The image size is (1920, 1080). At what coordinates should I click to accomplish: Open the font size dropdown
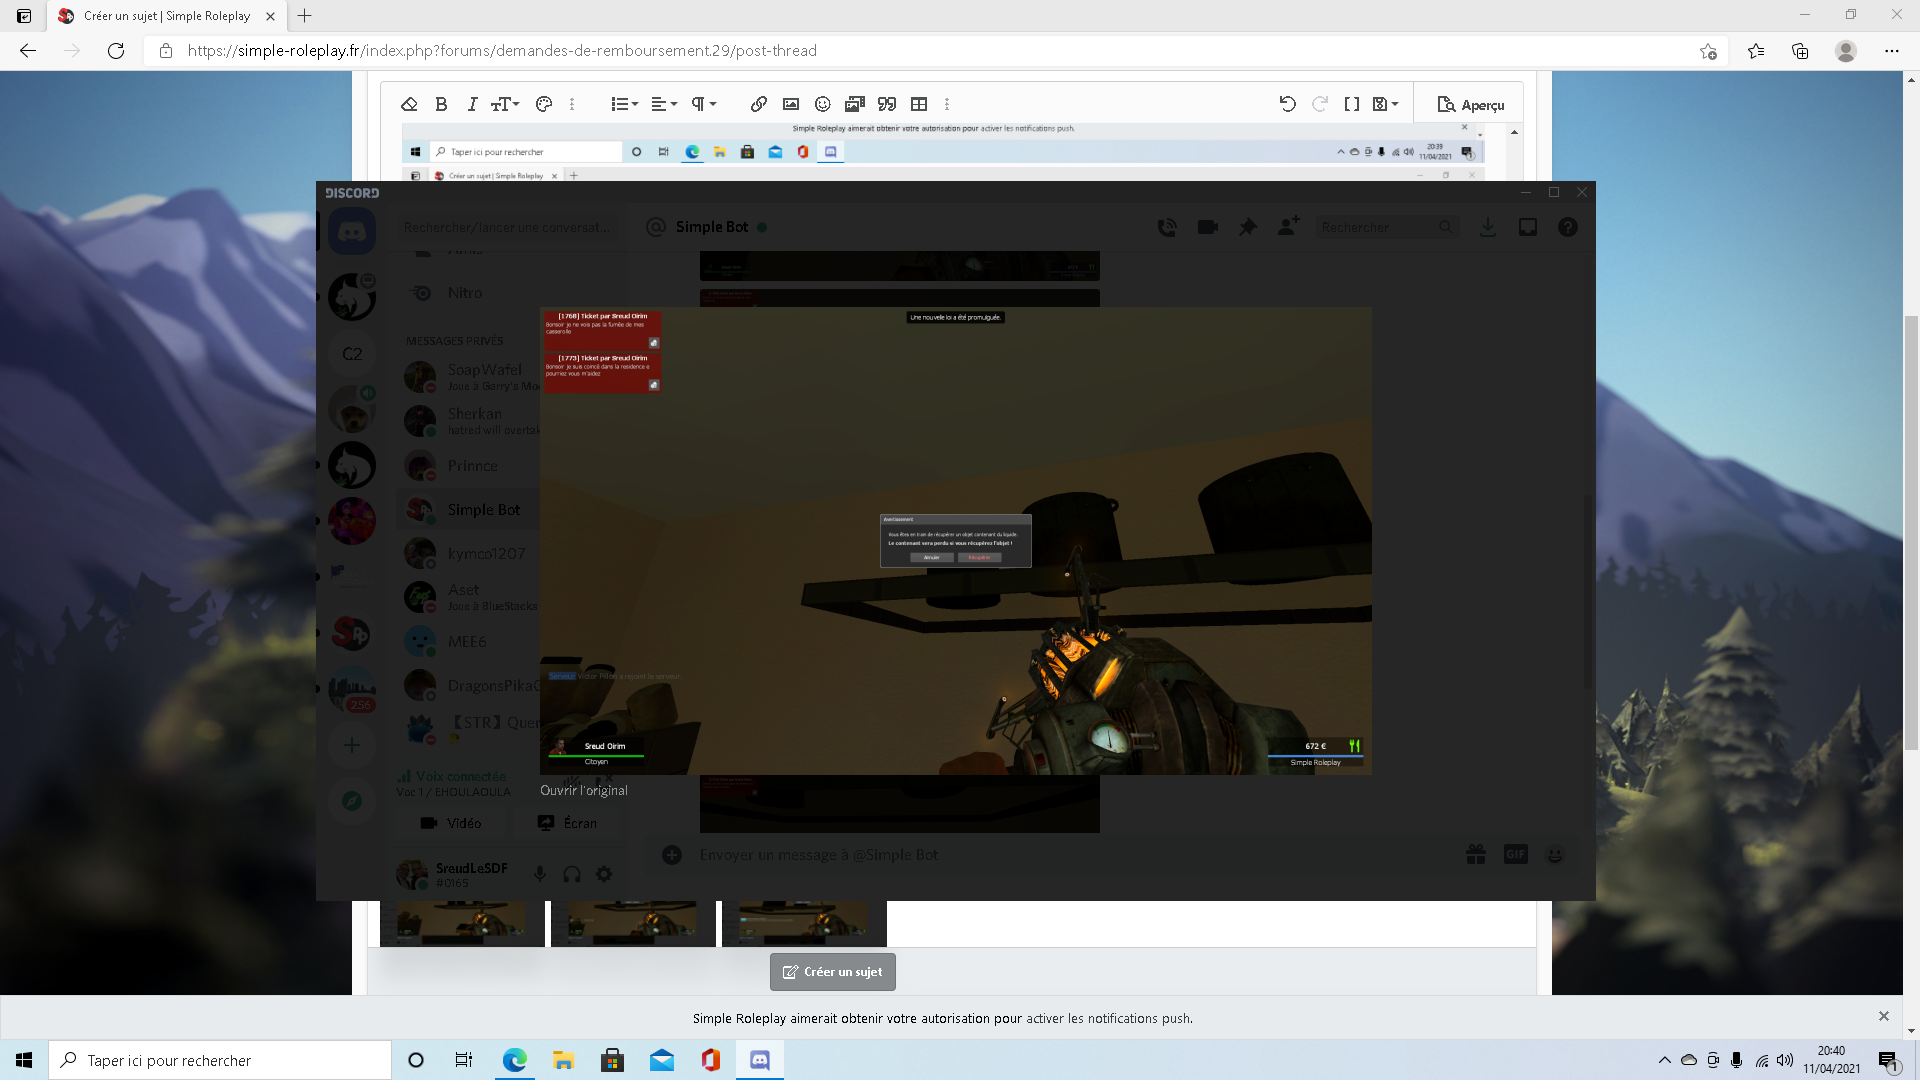pos(505,104)
